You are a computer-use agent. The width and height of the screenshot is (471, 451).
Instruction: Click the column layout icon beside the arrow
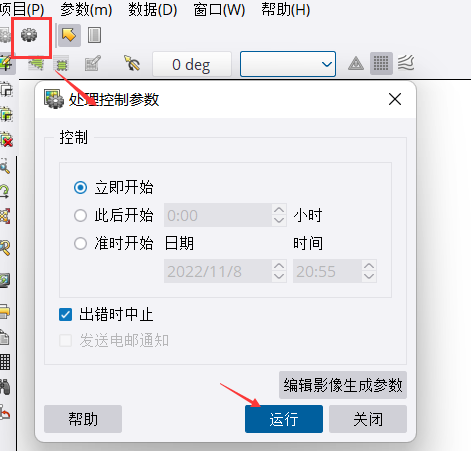pyautogui.click(x=94, y=35)
